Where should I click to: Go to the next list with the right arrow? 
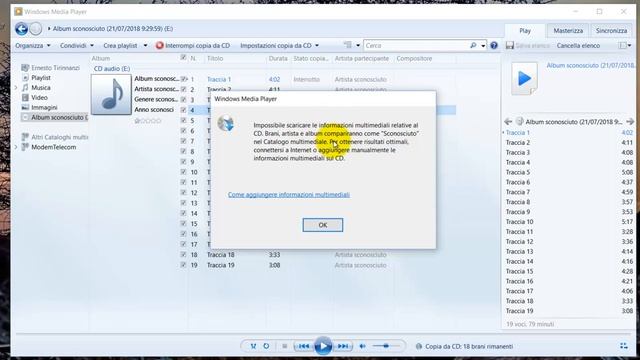pyautogui.click(x=630, y=122)
